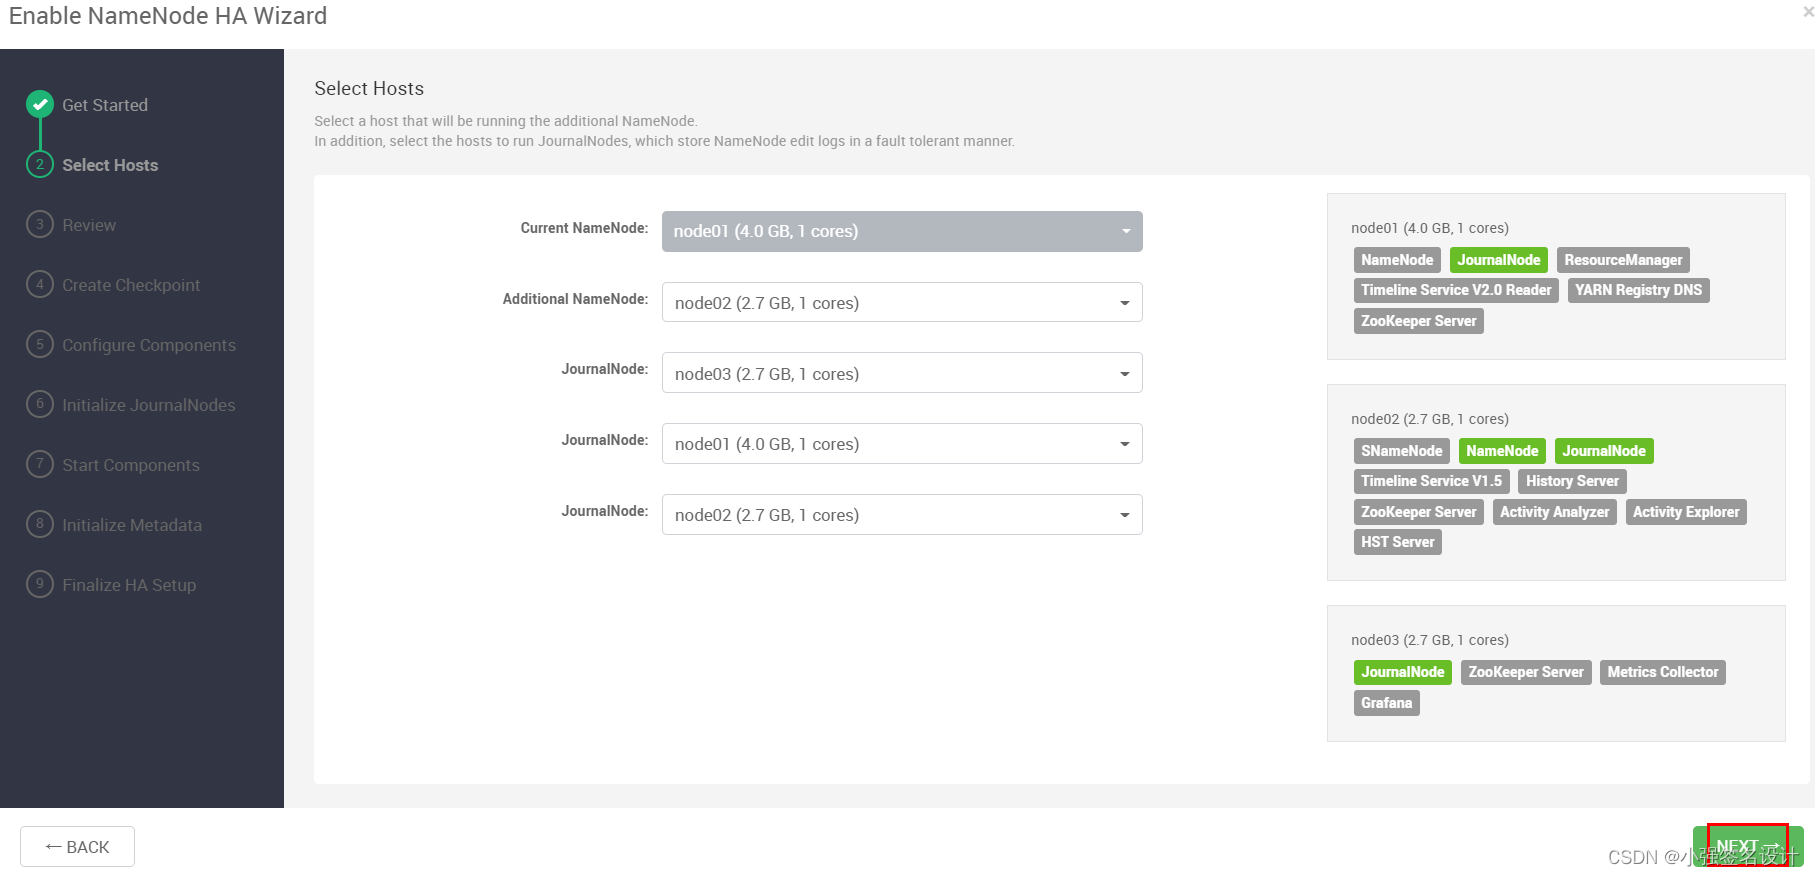The image size is (1815, 876).
Task: Click the Timeline Service V2.0 Reader tag
Action: [x=1456, y=290]
